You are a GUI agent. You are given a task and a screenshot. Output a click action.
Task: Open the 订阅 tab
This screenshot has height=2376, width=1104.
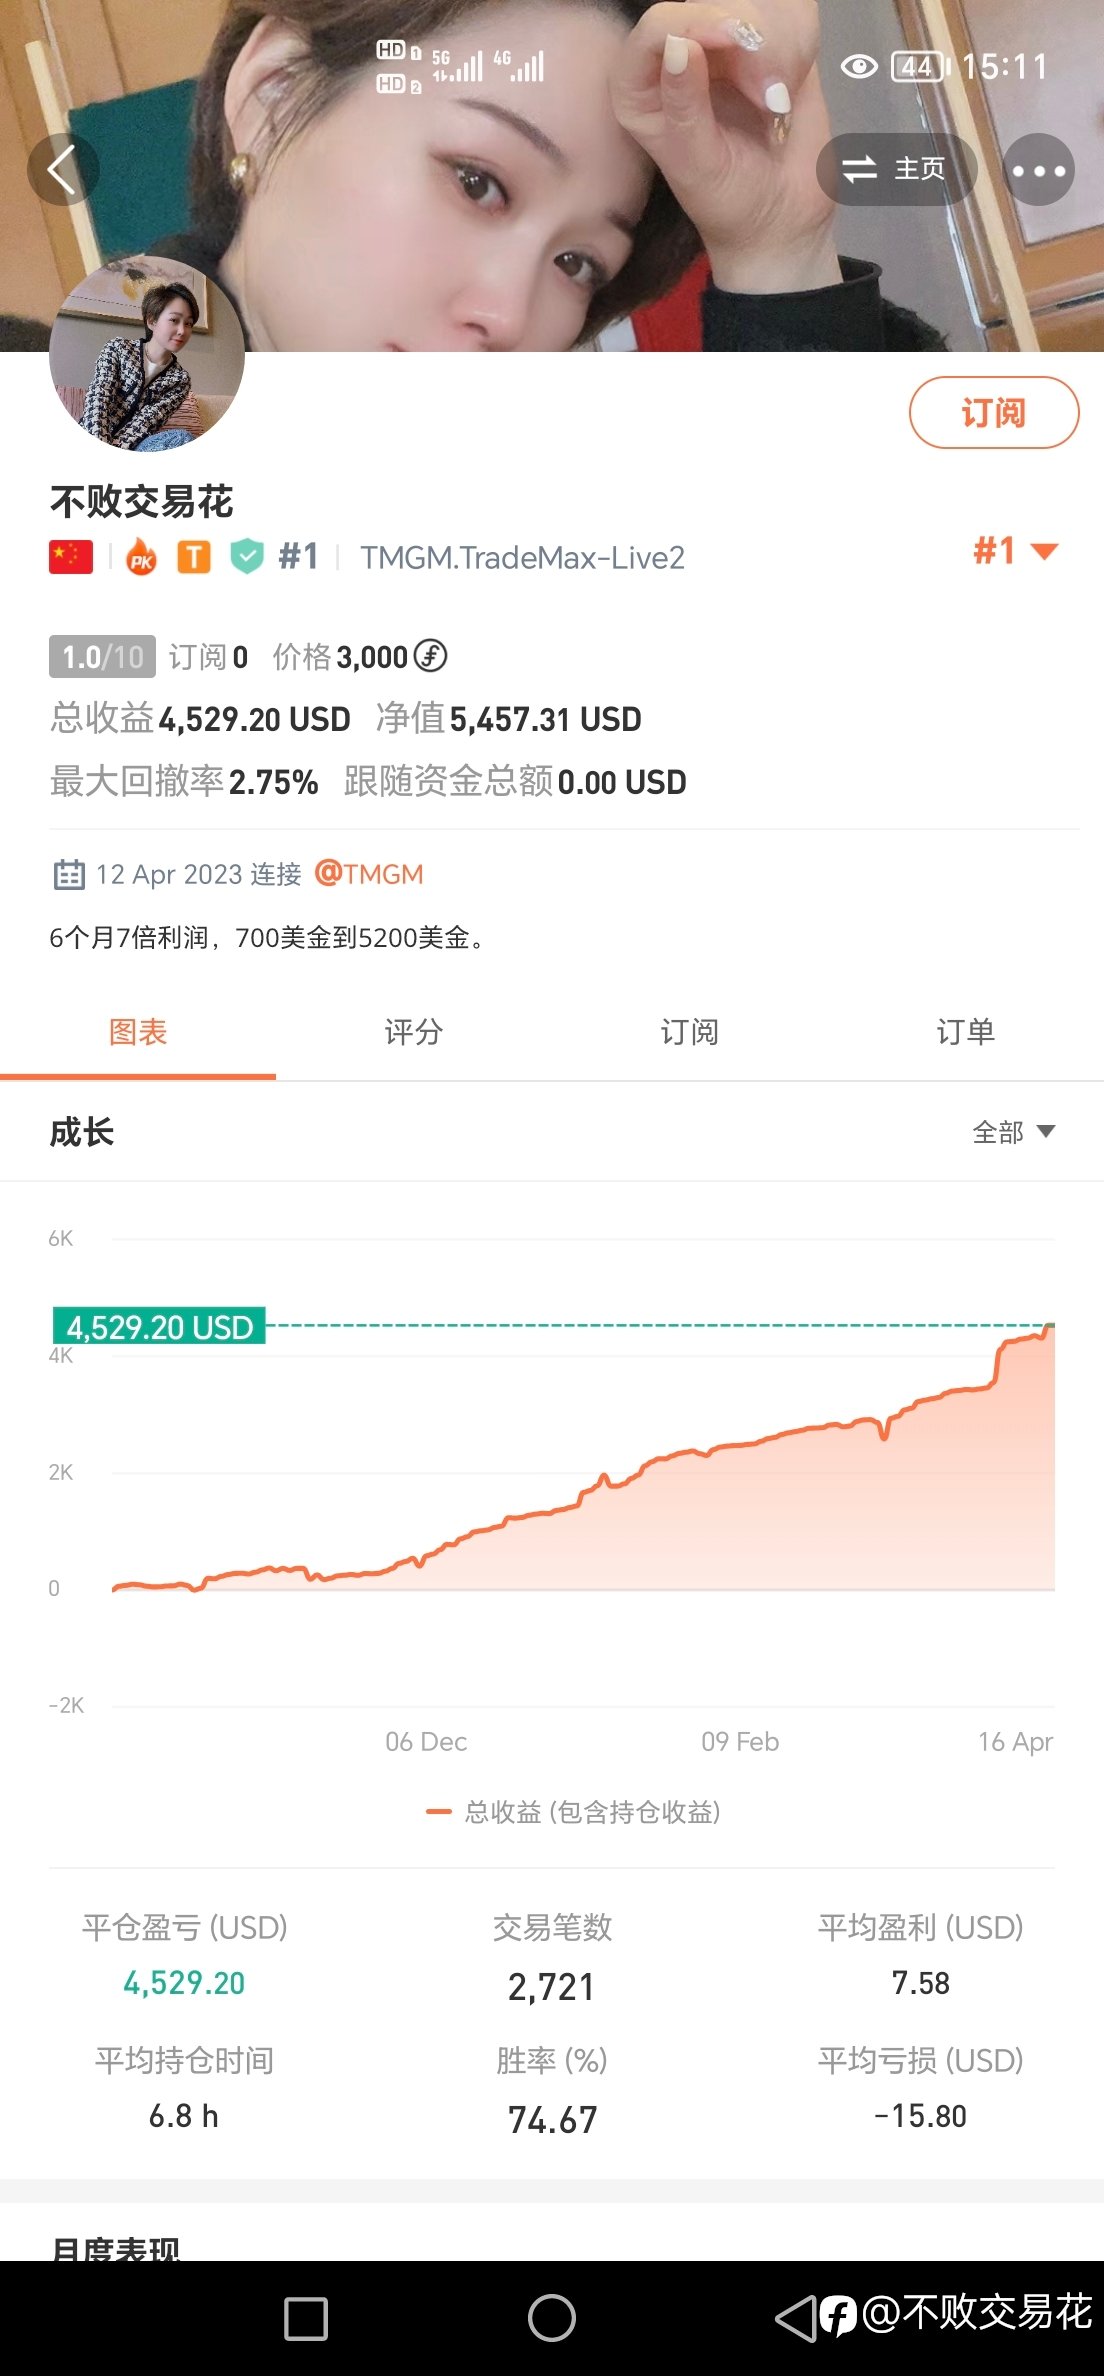point(690,1032)
